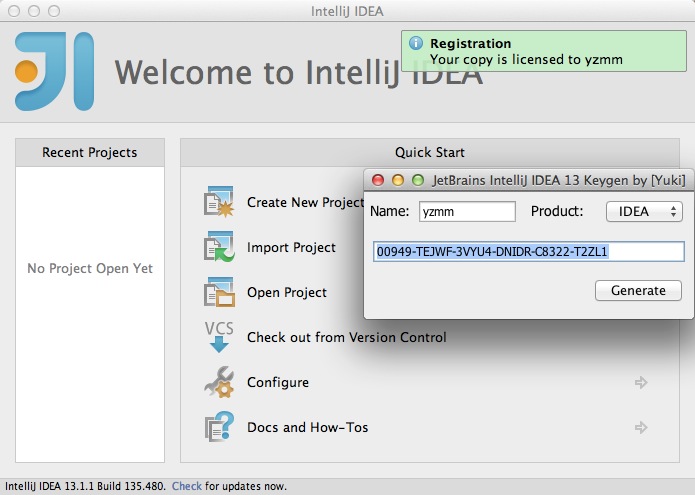Expand Docs and How-Tos arrow

pyautogui.click(x=641, y=427)
